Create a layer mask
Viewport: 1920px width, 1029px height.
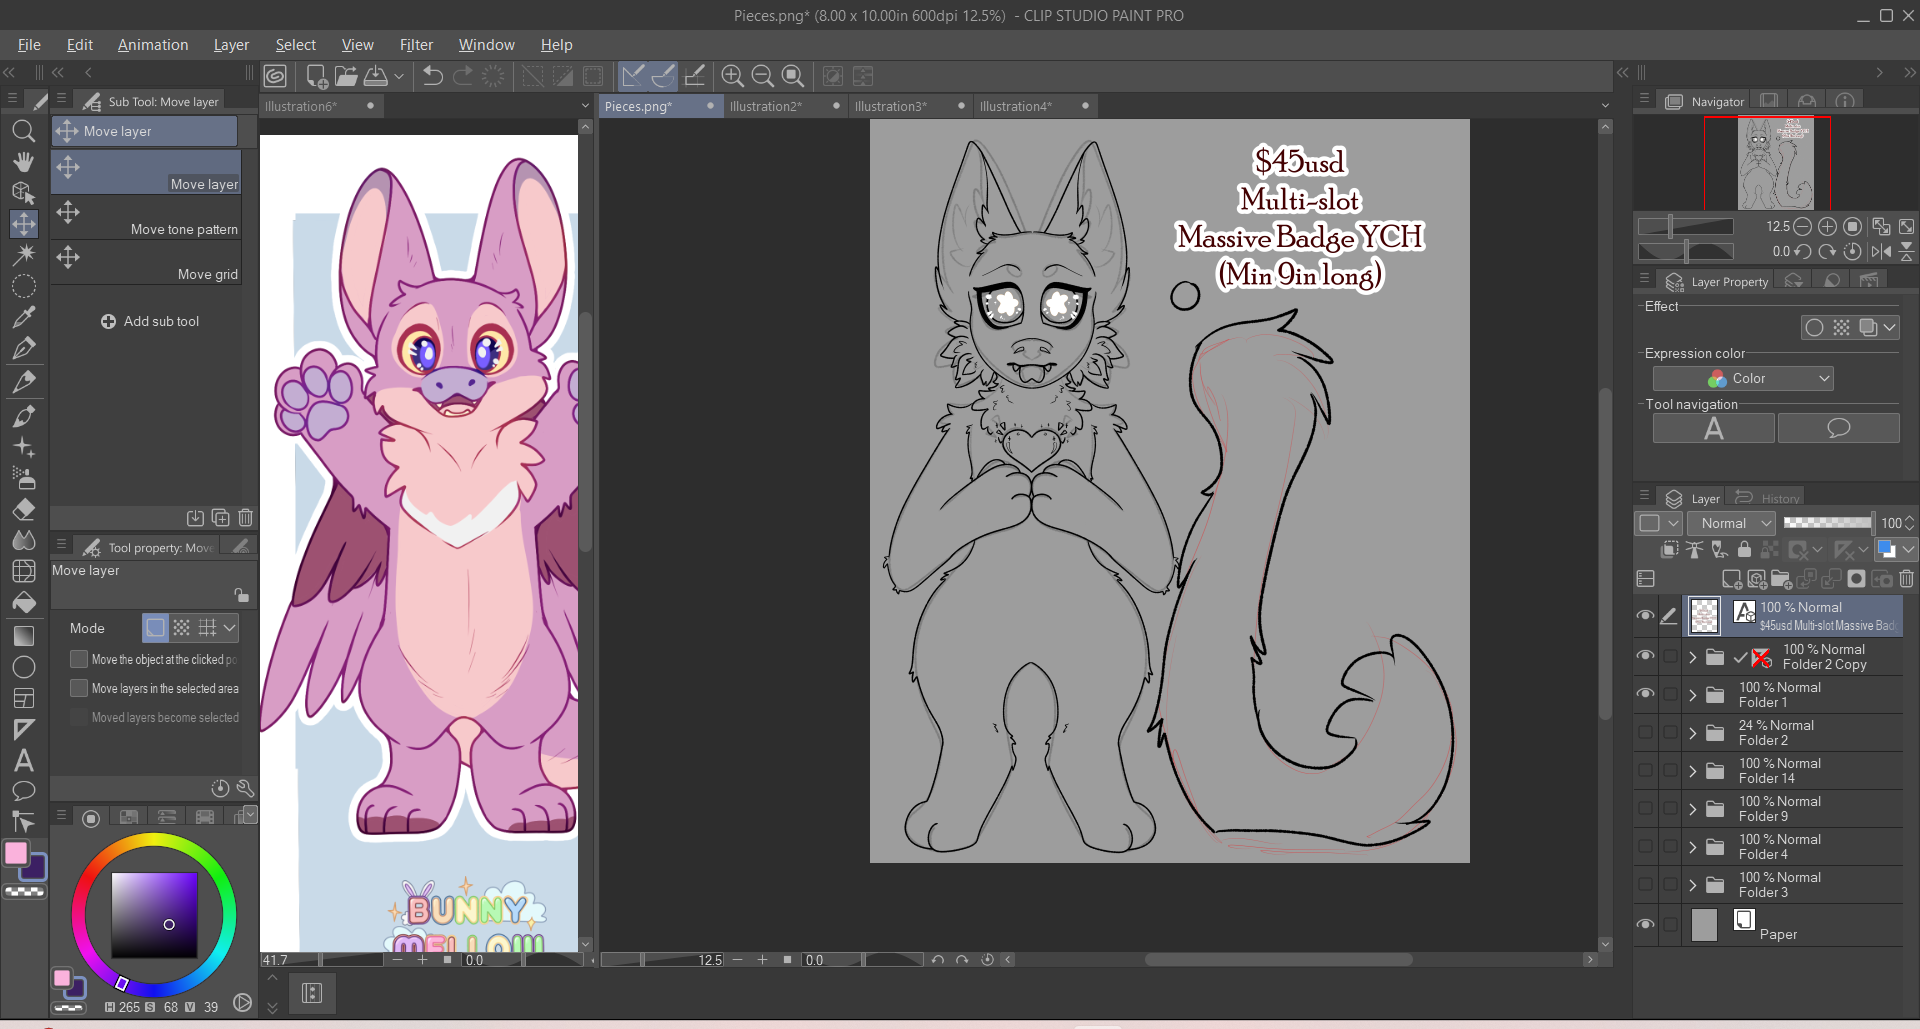(x=1857, y=579)
